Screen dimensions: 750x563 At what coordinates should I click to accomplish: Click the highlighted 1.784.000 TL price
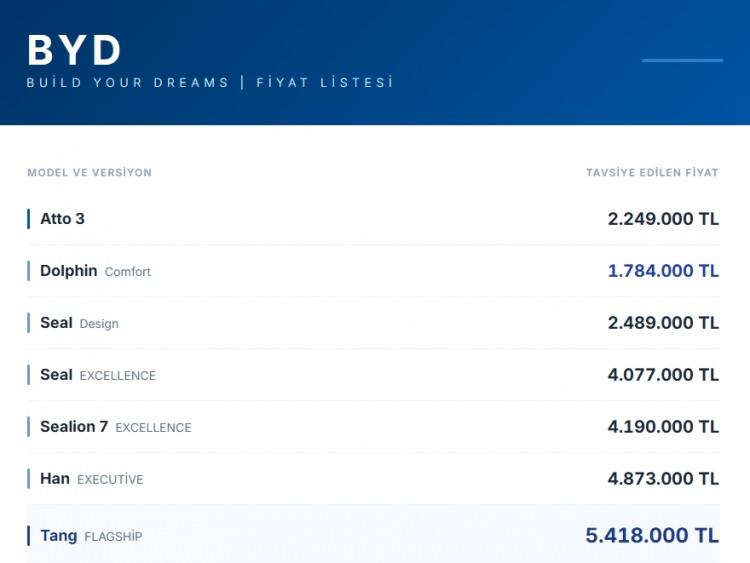663,271
